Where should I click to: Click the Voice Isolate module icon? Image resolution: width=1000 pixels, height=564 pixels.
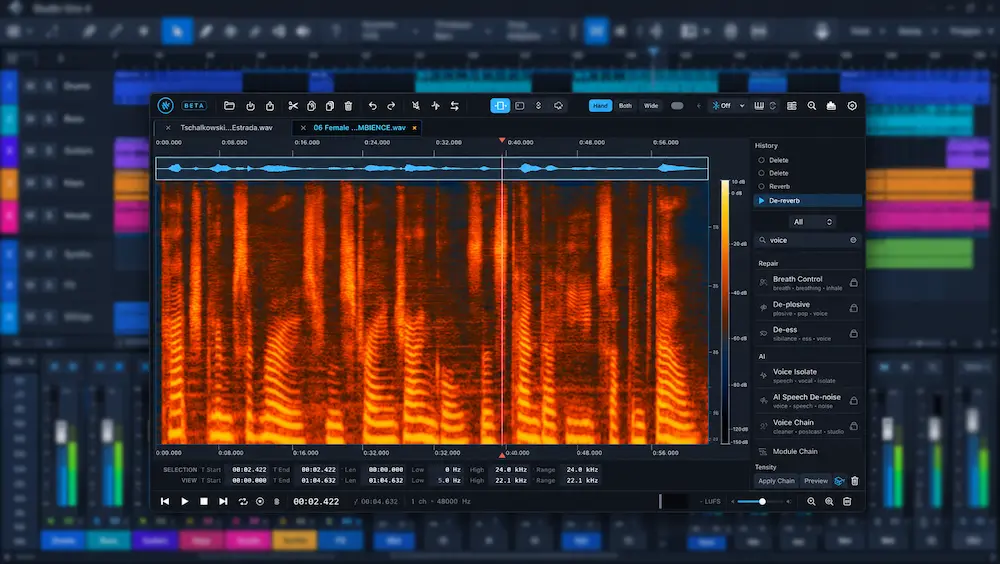(763, 376)
